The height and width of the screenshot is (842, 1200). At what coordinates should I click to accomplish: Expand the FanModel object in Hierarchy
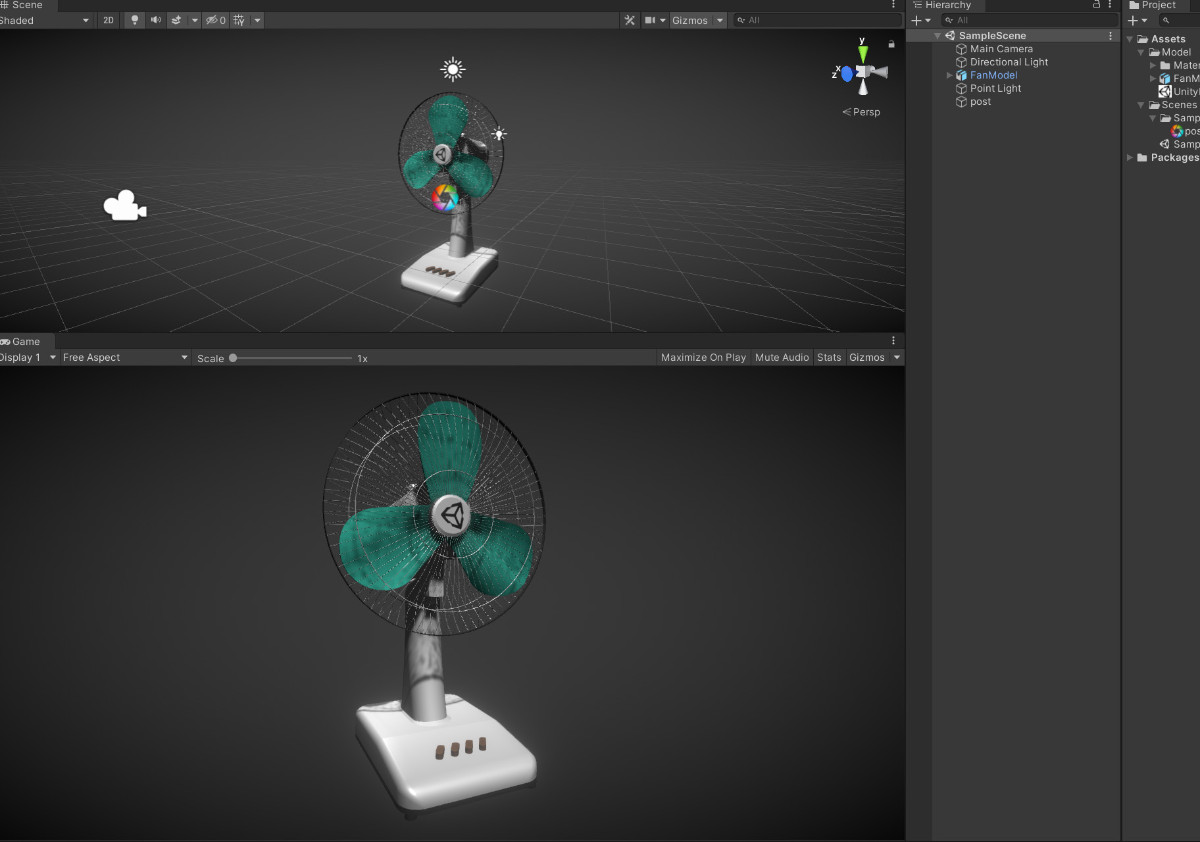tap(949, 76)
